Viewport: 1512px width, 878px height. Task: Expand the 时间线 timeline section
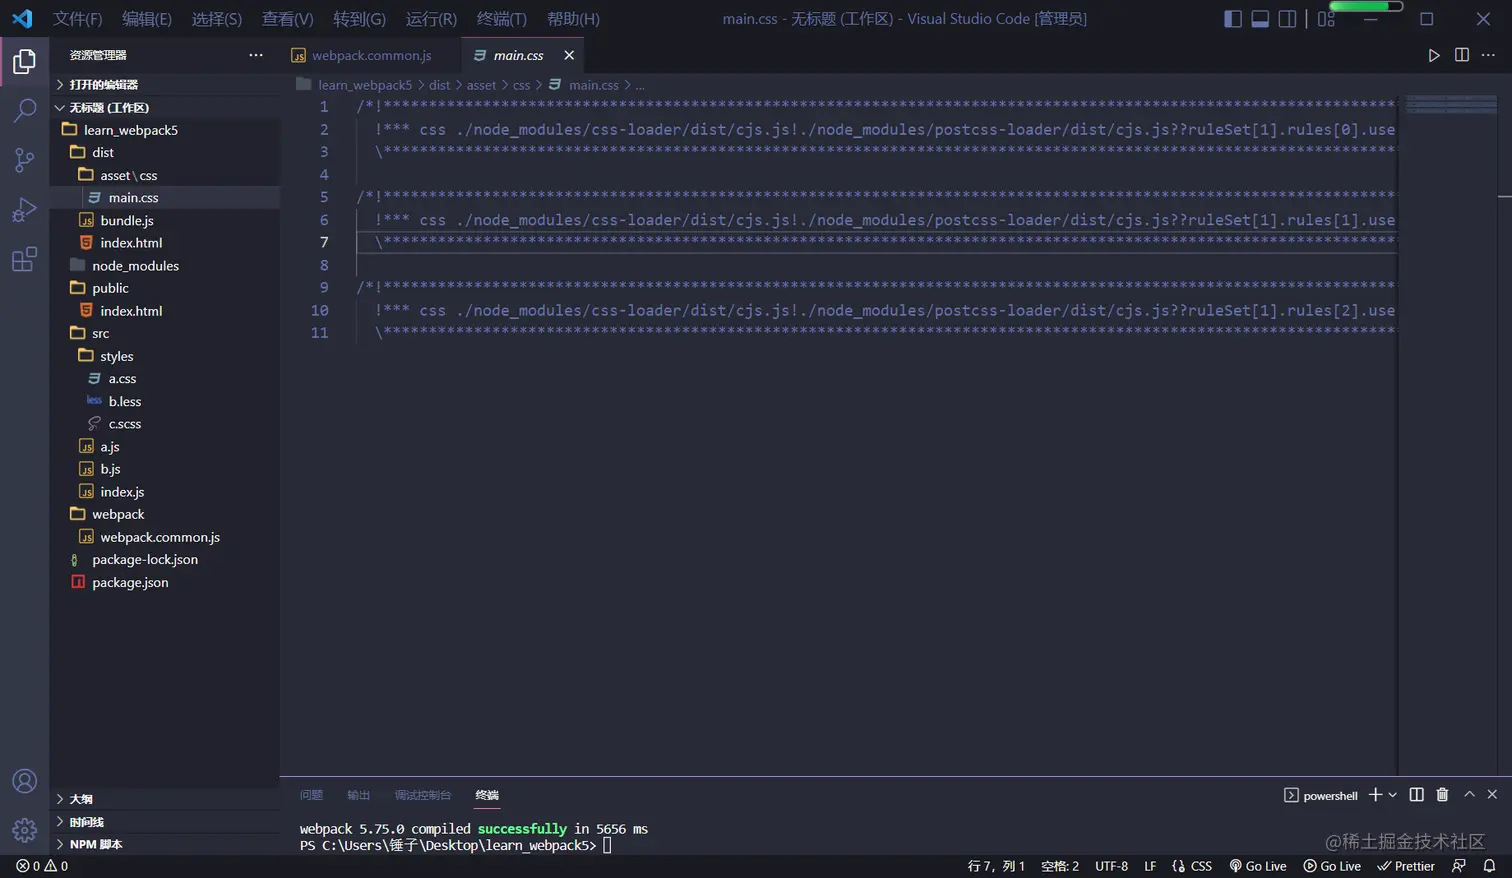pos(165,822)
